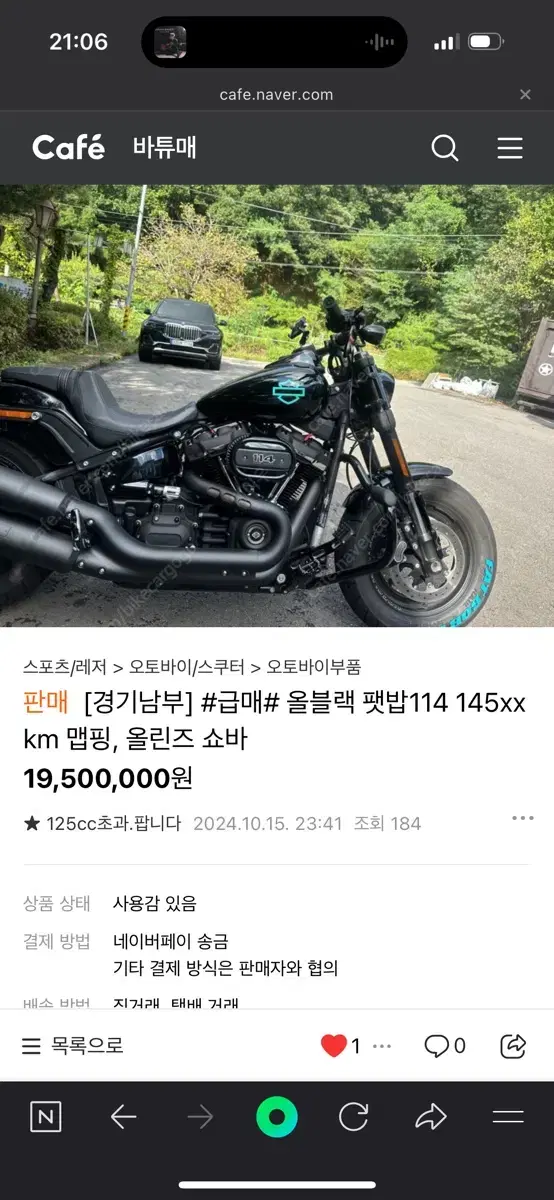Image resolution: width=554 pixels, height=1200 pixels.
Task: Tap the share post icon
Action: pyautogui.click(x=512, y=1046)
